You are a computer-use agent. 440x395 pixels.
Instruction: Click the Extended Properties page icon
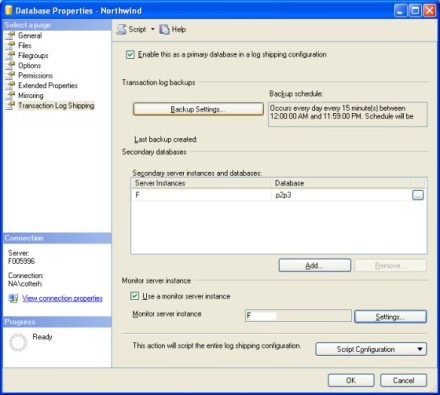[x=10, y=85]
